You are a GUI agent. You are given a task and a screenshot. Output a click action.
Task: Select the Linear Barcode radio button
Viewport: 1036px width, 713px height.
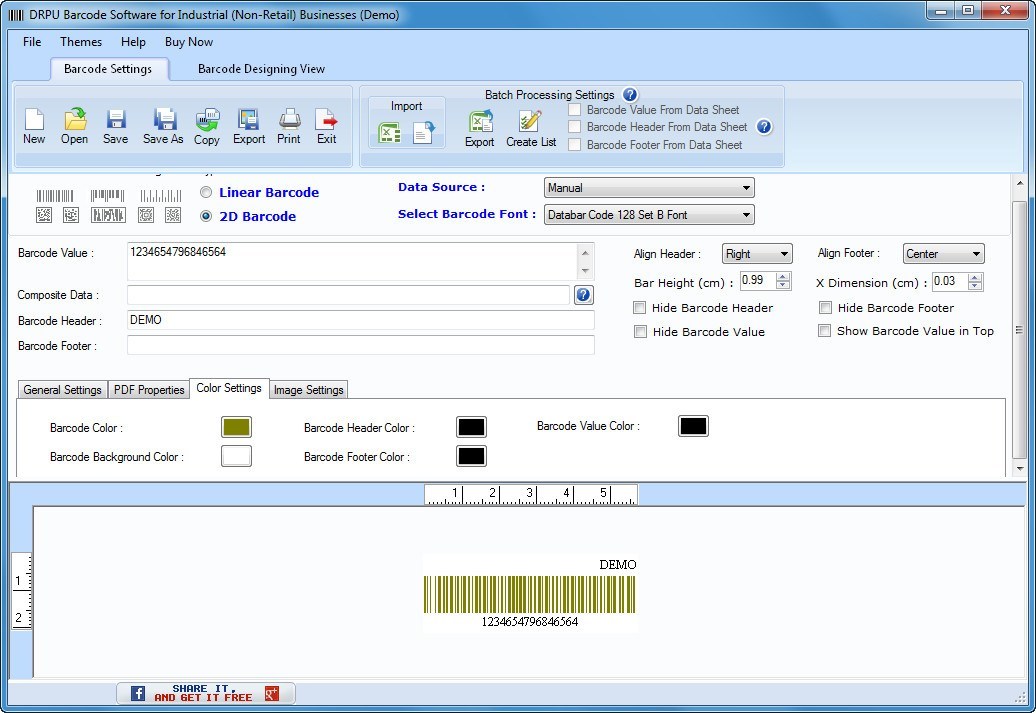pos(206,192)
